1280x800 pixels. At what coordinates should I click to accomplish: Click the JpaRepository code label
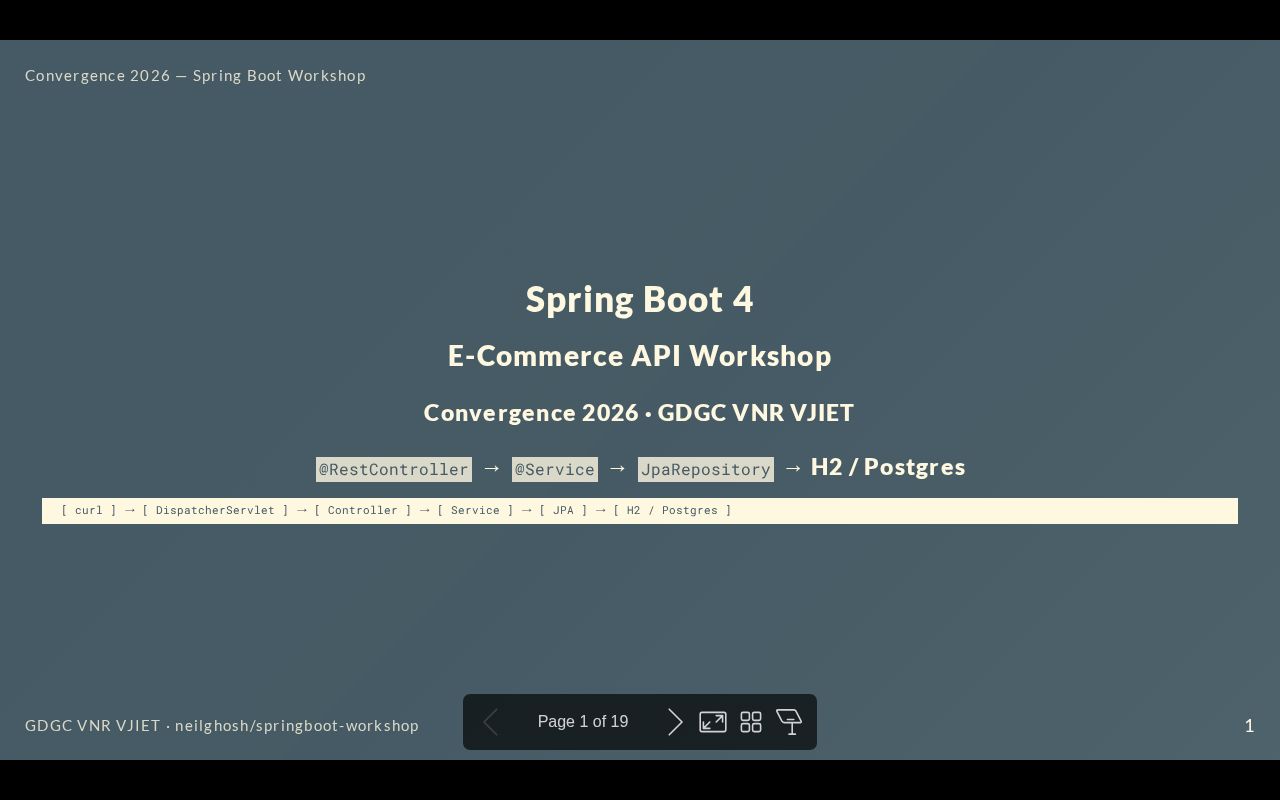[x=706, y=469]
